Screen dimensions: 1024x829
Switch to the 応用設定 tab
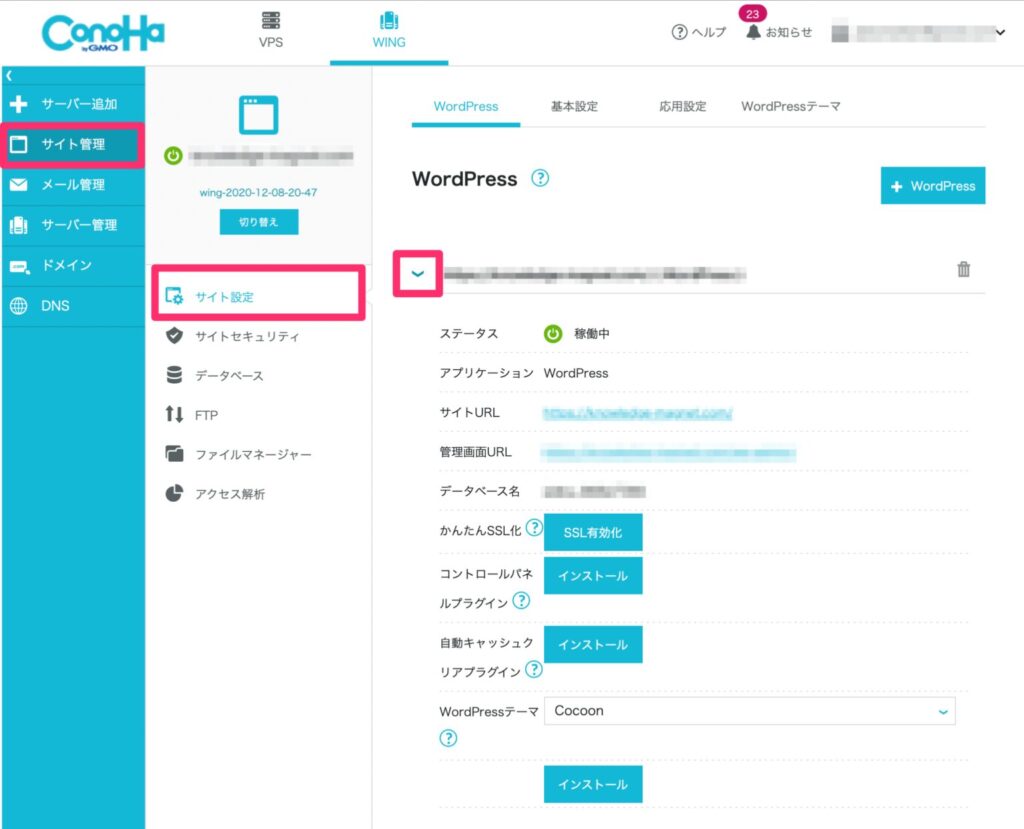pos(682,106)
